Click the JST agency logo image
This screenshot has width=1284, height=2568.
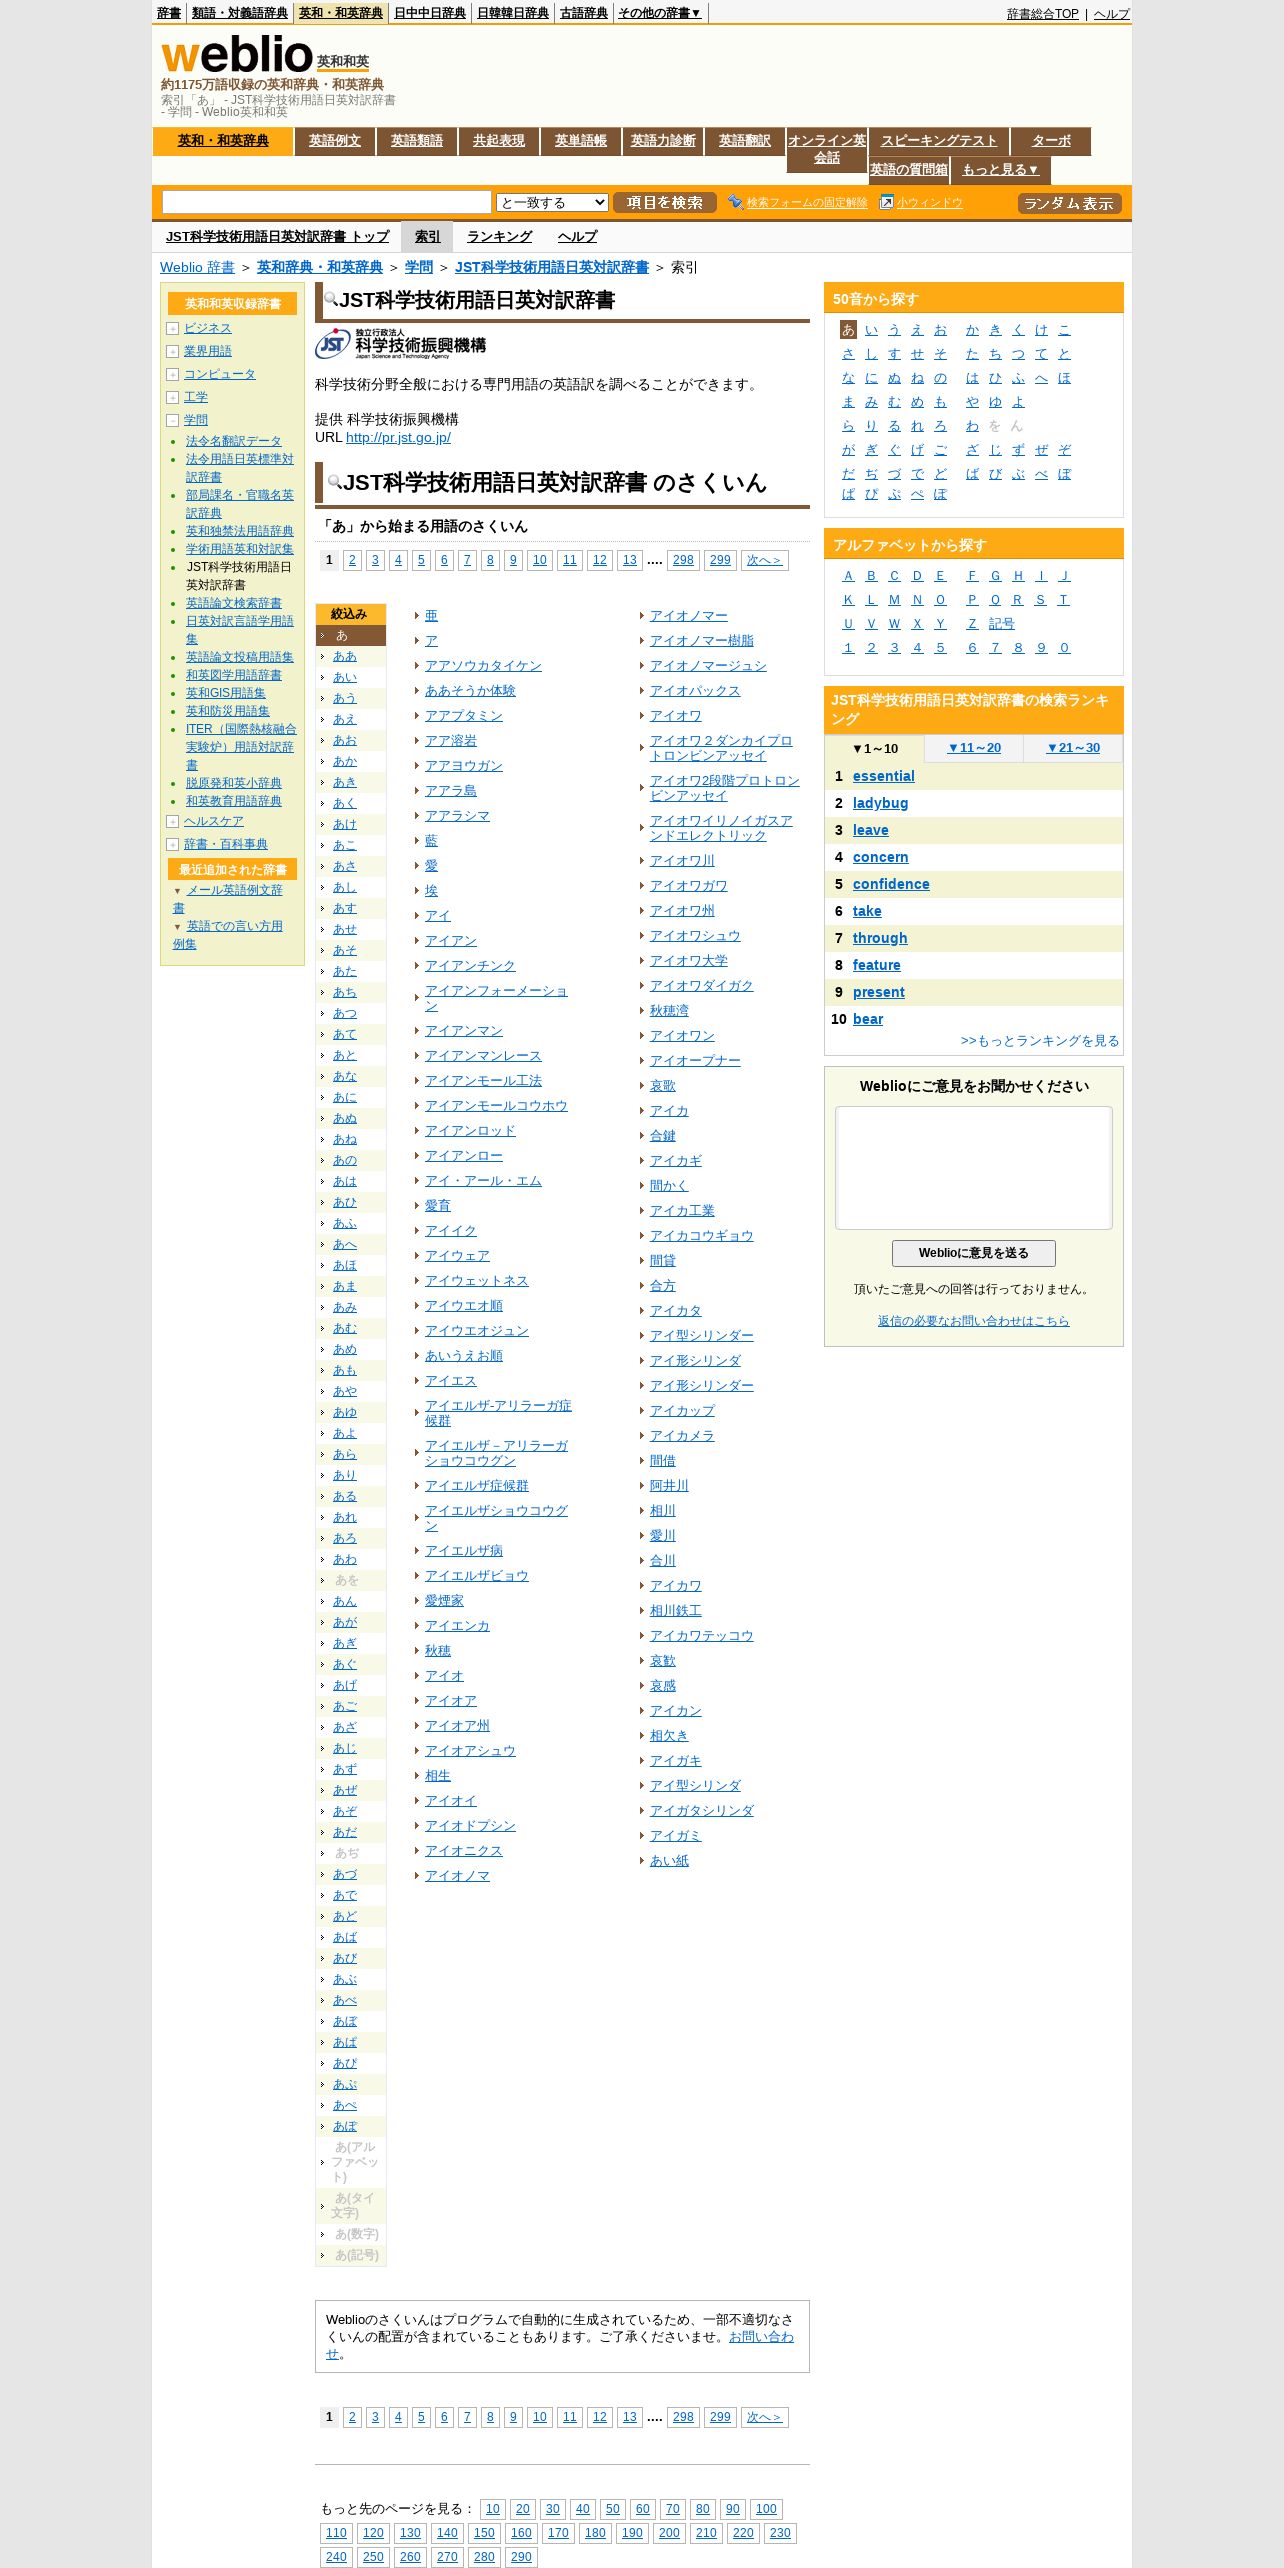(x=401, y=344)
